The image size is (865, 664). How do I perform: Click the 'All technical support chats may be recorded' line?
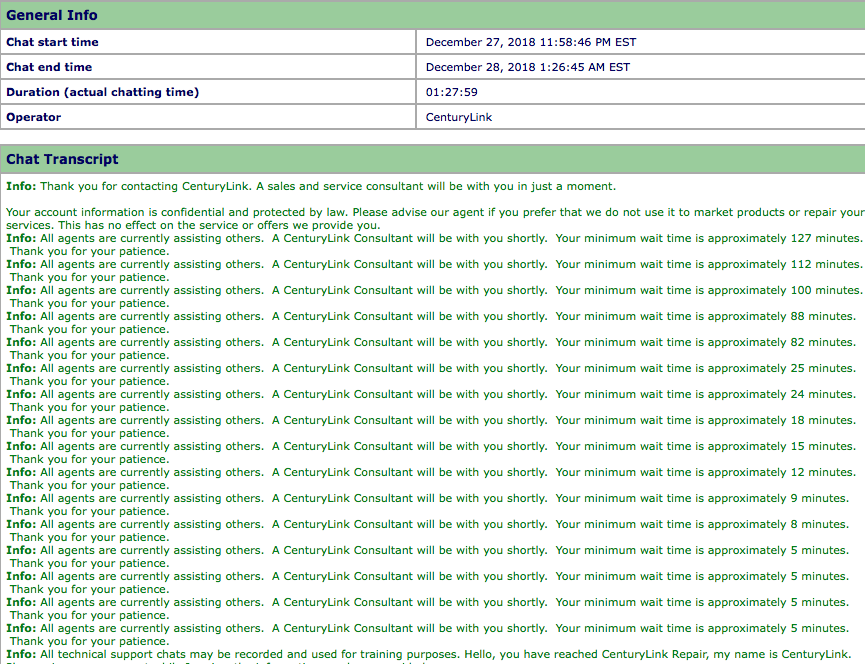click(x=429, y=655)
